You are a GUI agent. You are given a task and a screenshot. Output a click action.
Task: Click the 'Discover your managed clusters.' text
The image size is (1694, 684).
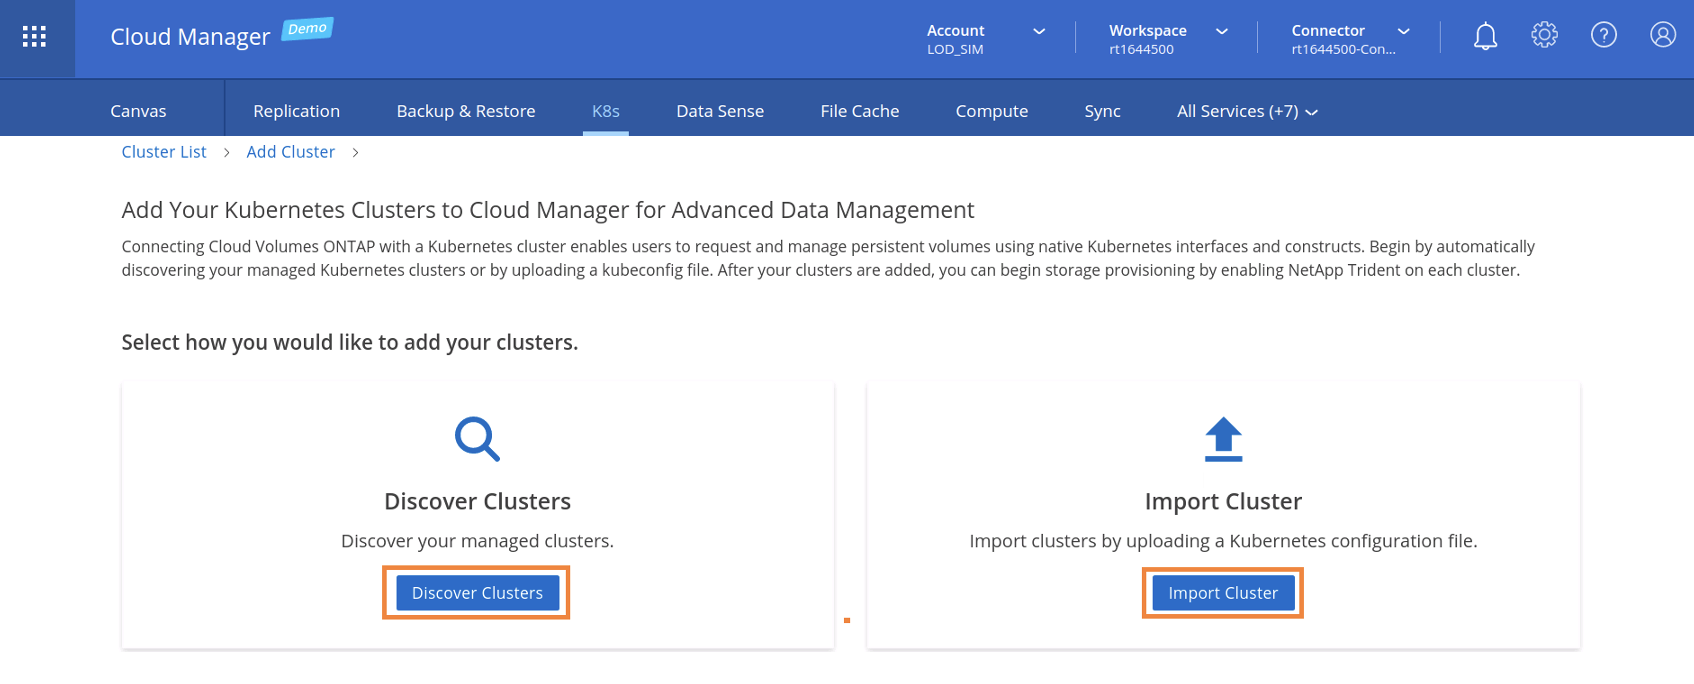(477, 541)
